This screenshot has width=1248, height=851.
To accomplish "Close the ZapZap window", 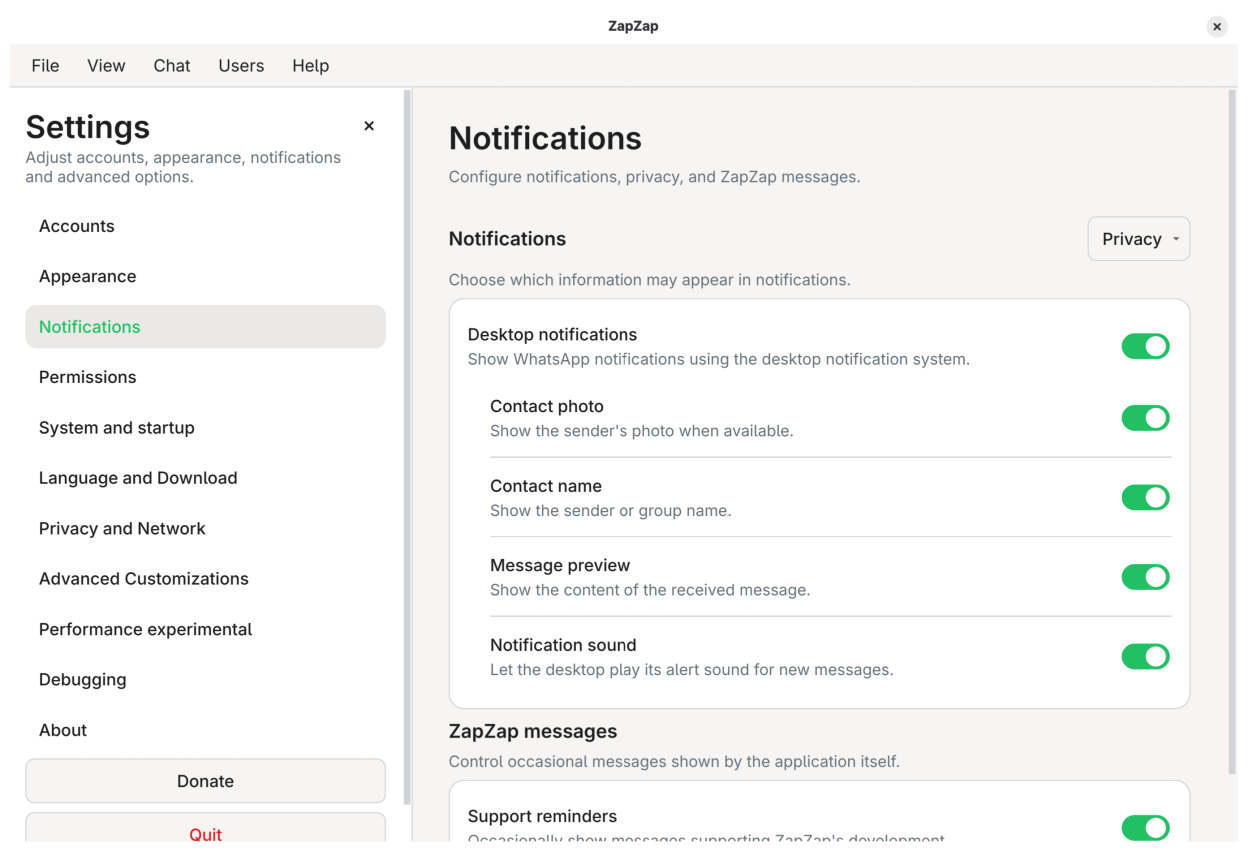I will click(x=1216, y=27).
